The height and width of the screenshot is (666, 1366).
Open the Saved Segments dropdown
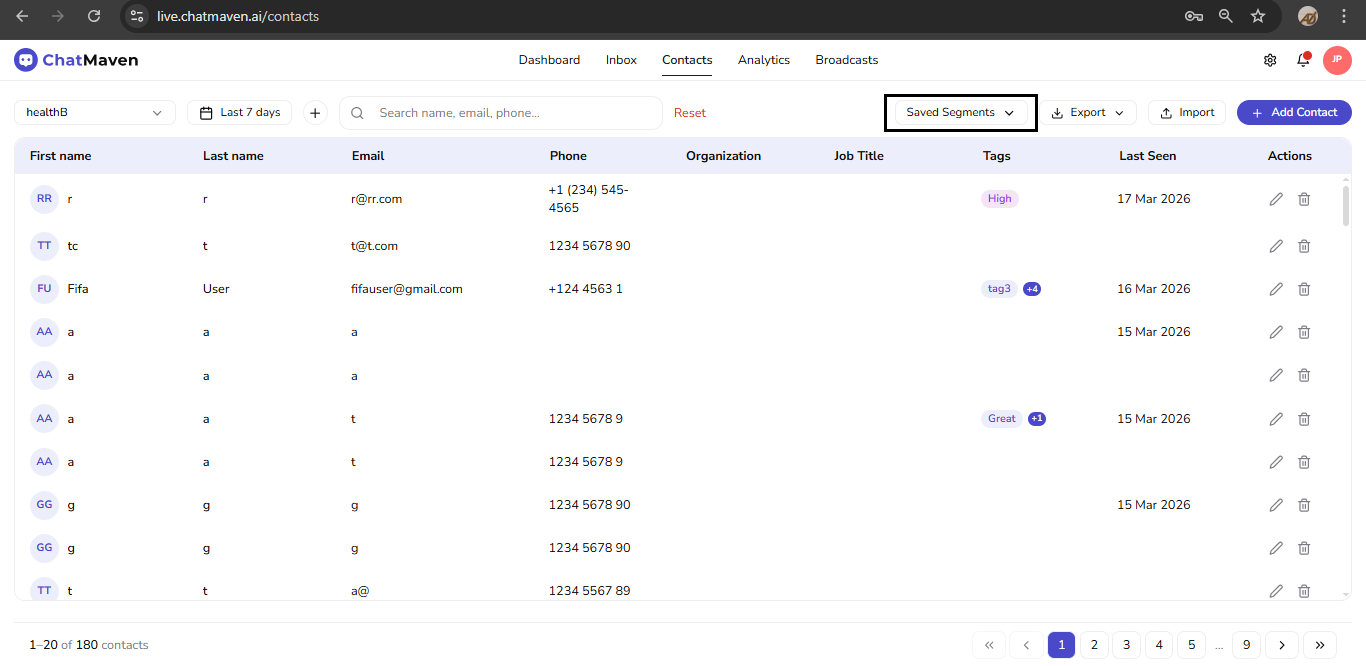coord(958,112)
